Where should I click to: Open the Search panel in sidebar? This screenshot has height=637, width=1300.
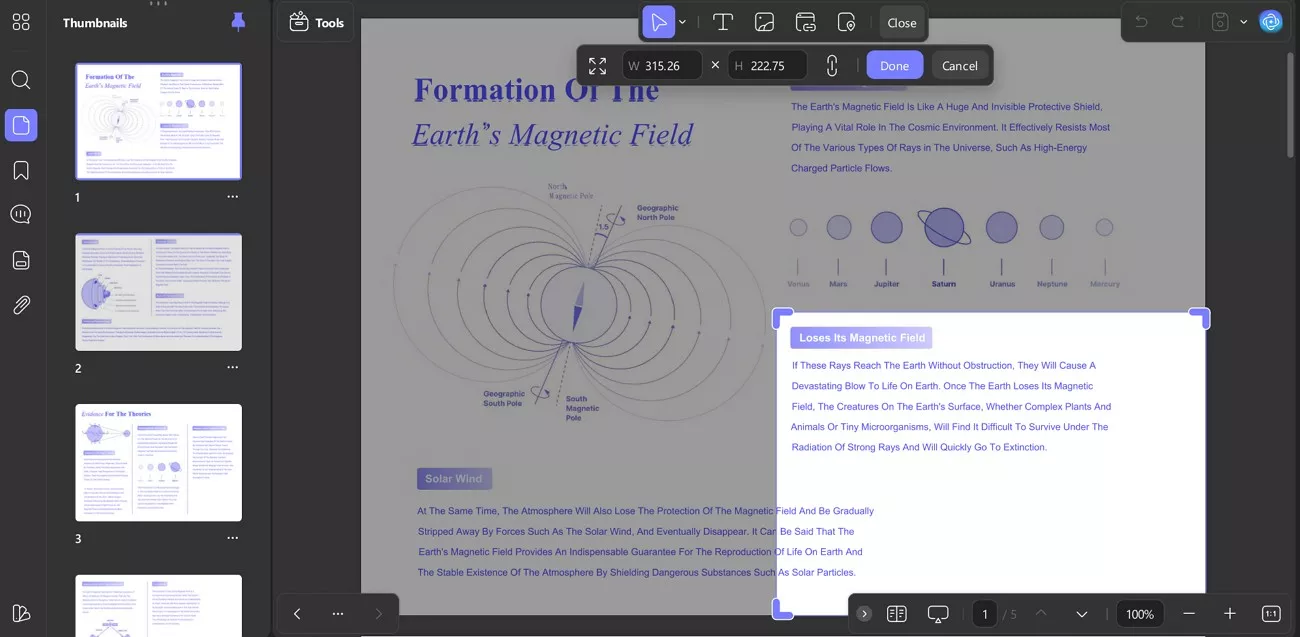[21, 80]
